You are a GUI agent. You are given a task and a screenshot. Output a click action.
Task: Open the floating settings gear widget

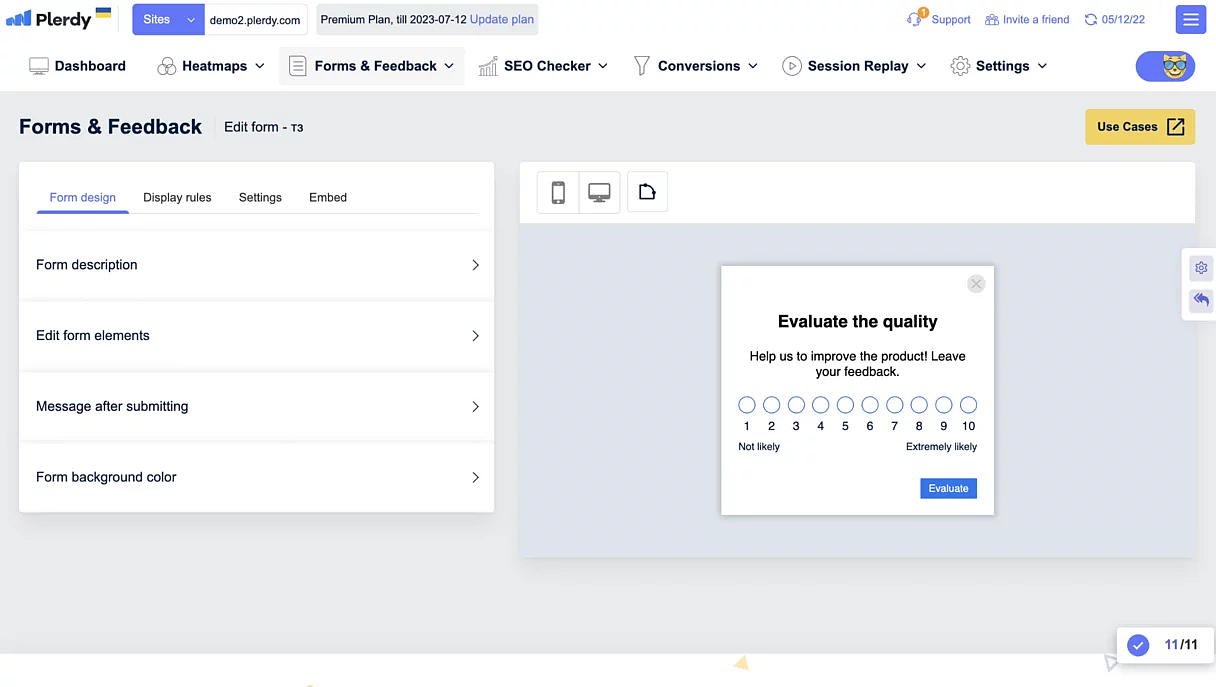pyautogui.click(x=1201, y=268)
